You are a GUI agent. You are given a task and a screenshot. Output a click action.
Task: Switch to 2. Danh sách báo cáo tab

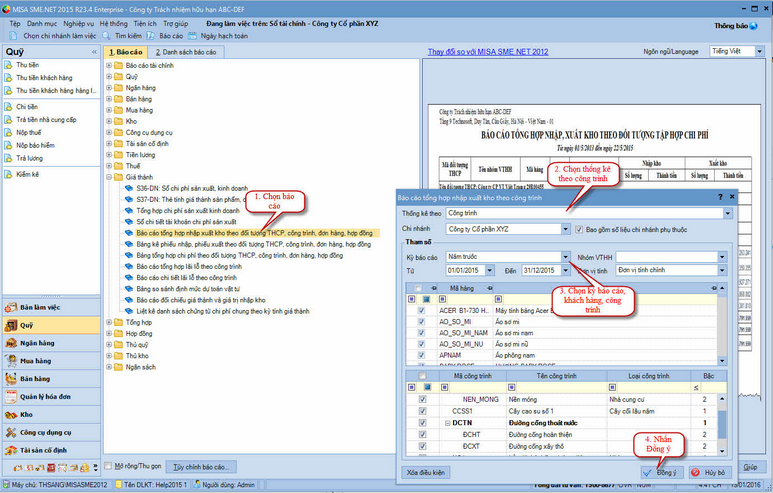coord(186,52)
